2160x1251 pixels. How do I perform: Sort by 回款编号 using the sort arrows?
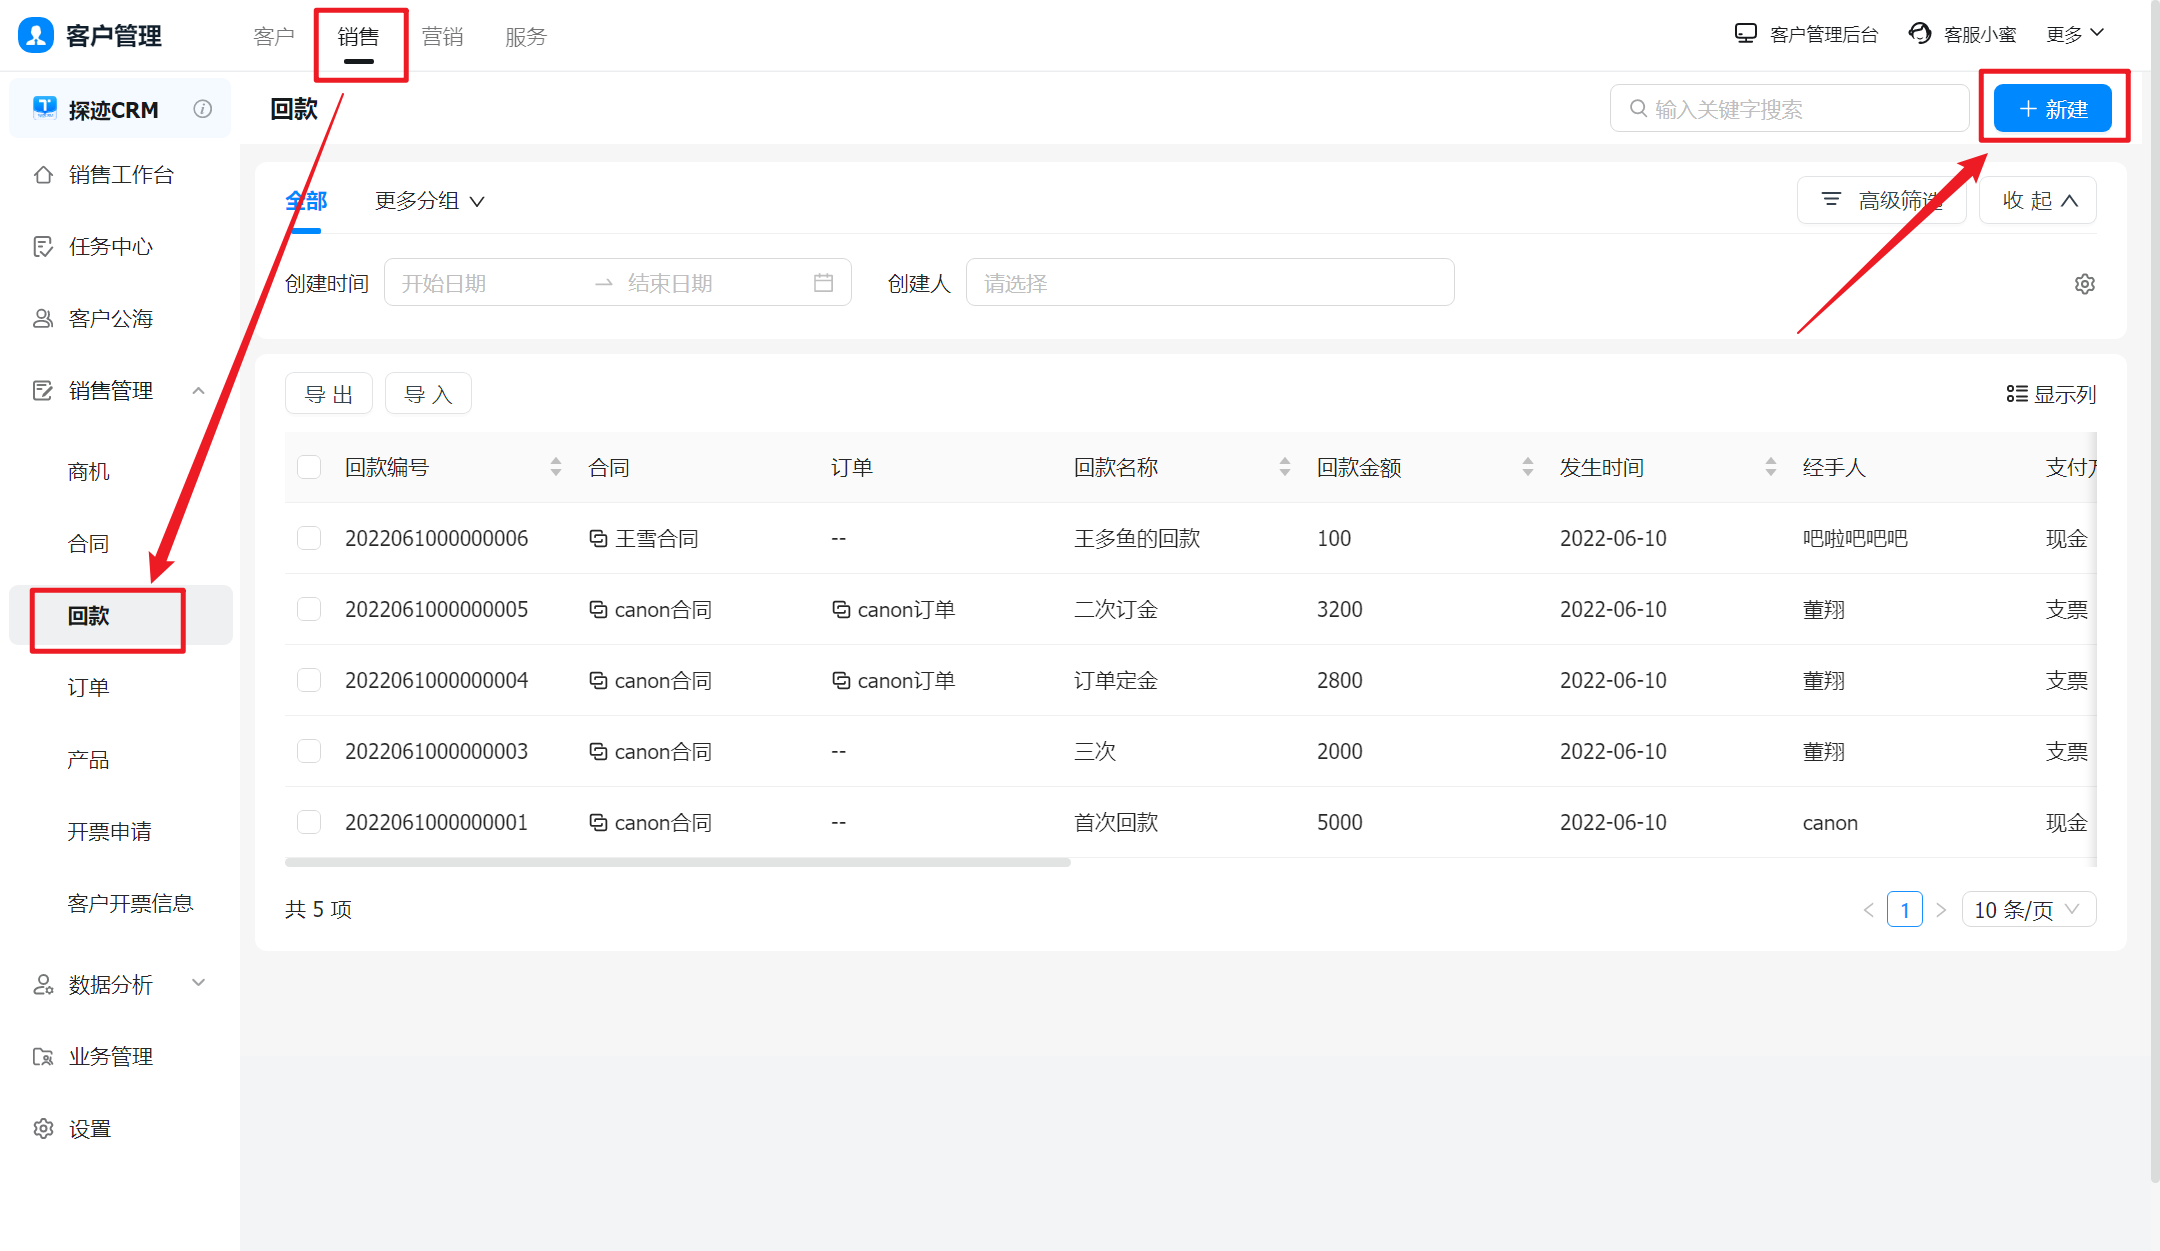(556, 467)
